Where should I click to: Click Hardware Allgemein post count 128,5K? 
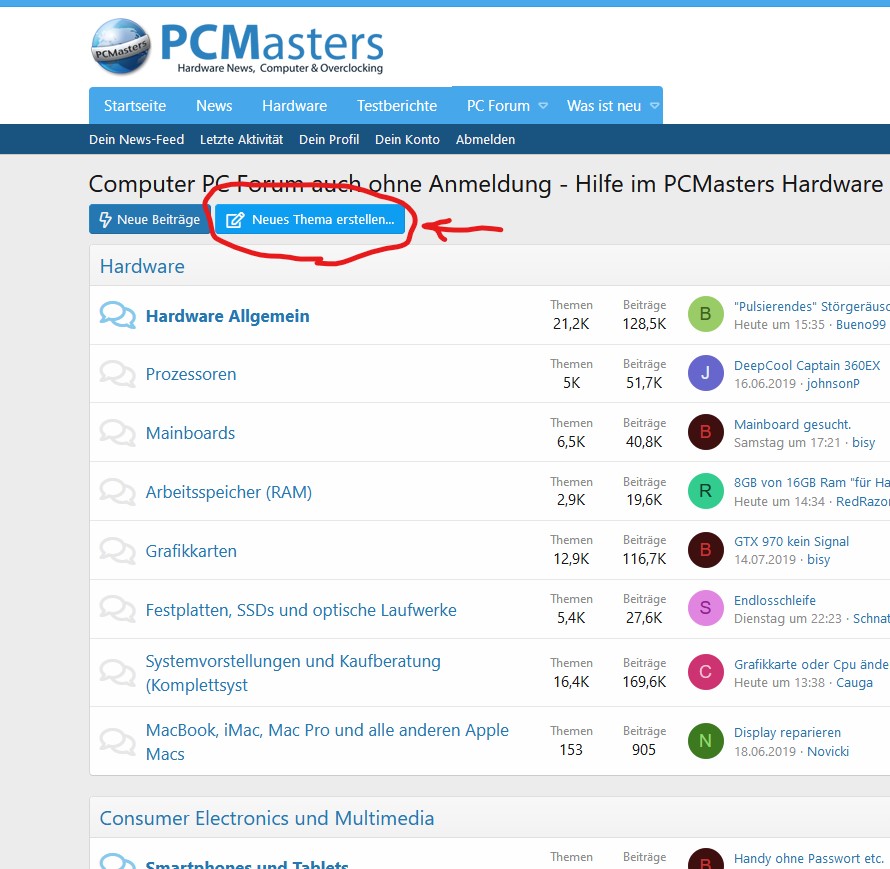(x=644, y=324)
